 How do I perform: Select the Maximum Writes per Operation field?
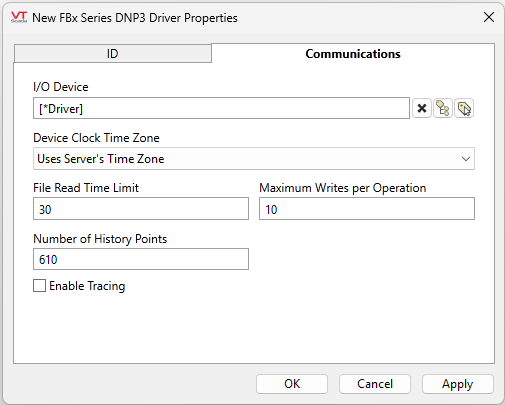click(367, 209)
